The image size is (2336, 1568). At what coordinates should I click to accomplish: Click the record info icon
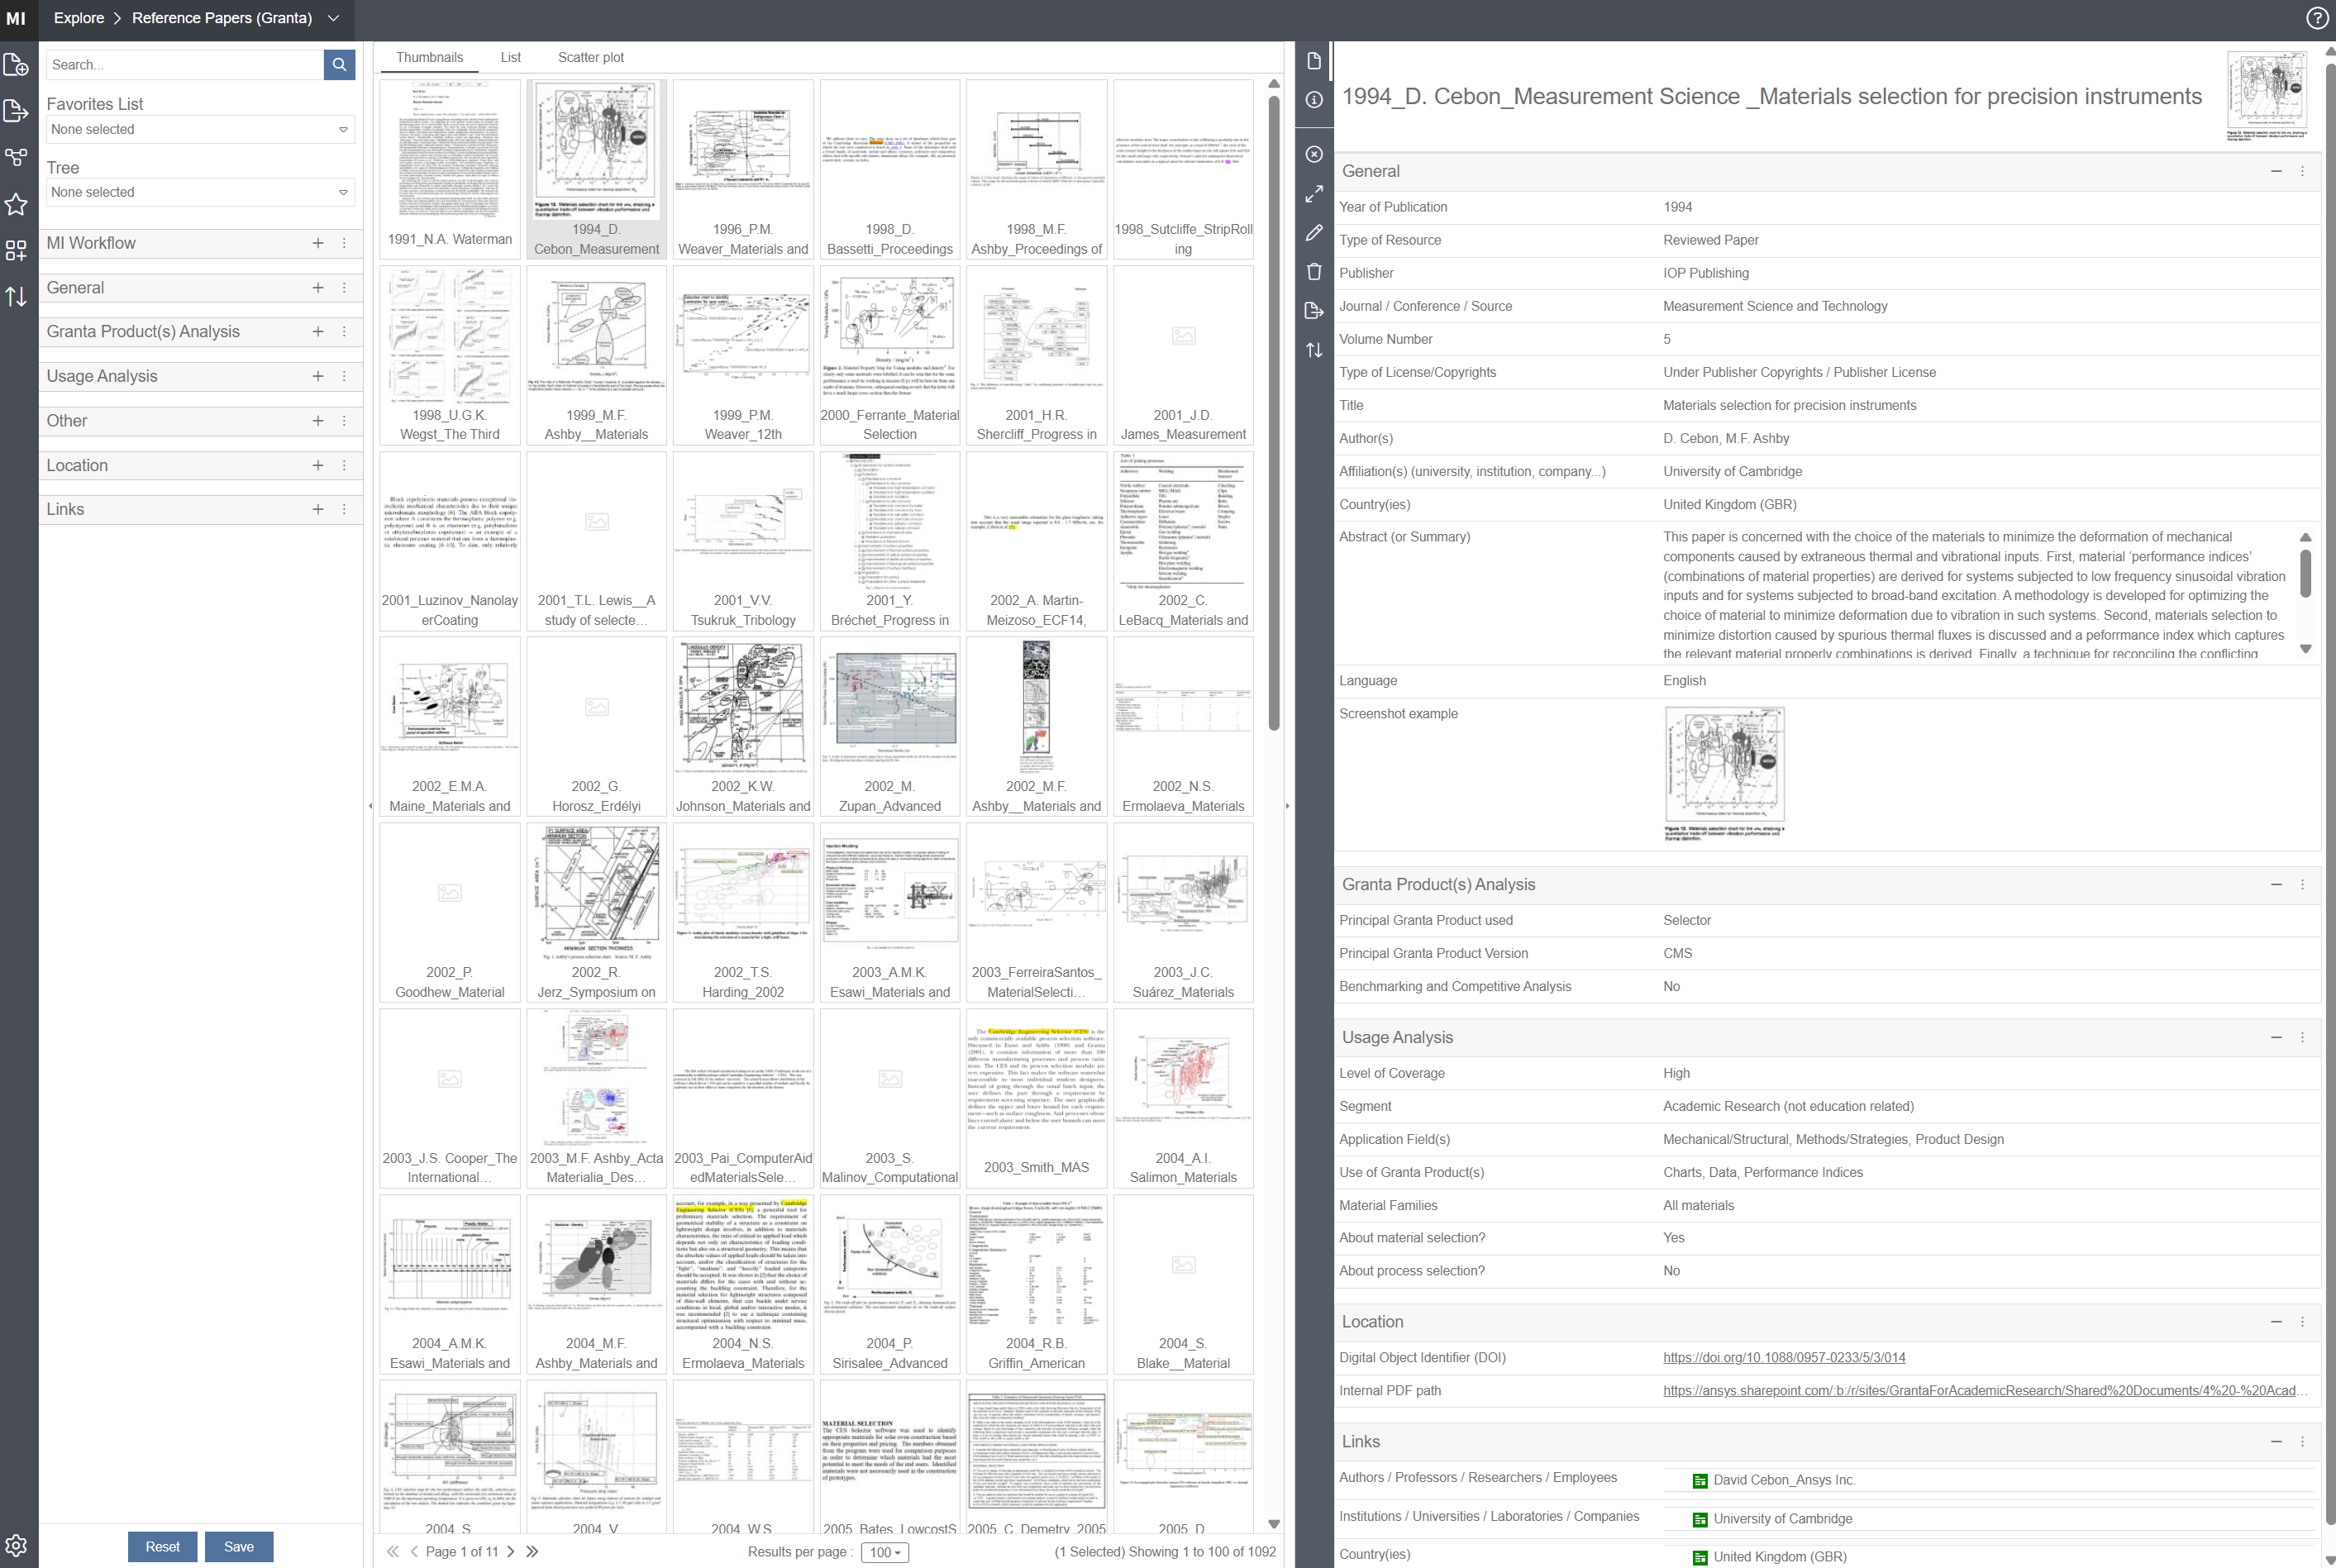[1314, 100]
